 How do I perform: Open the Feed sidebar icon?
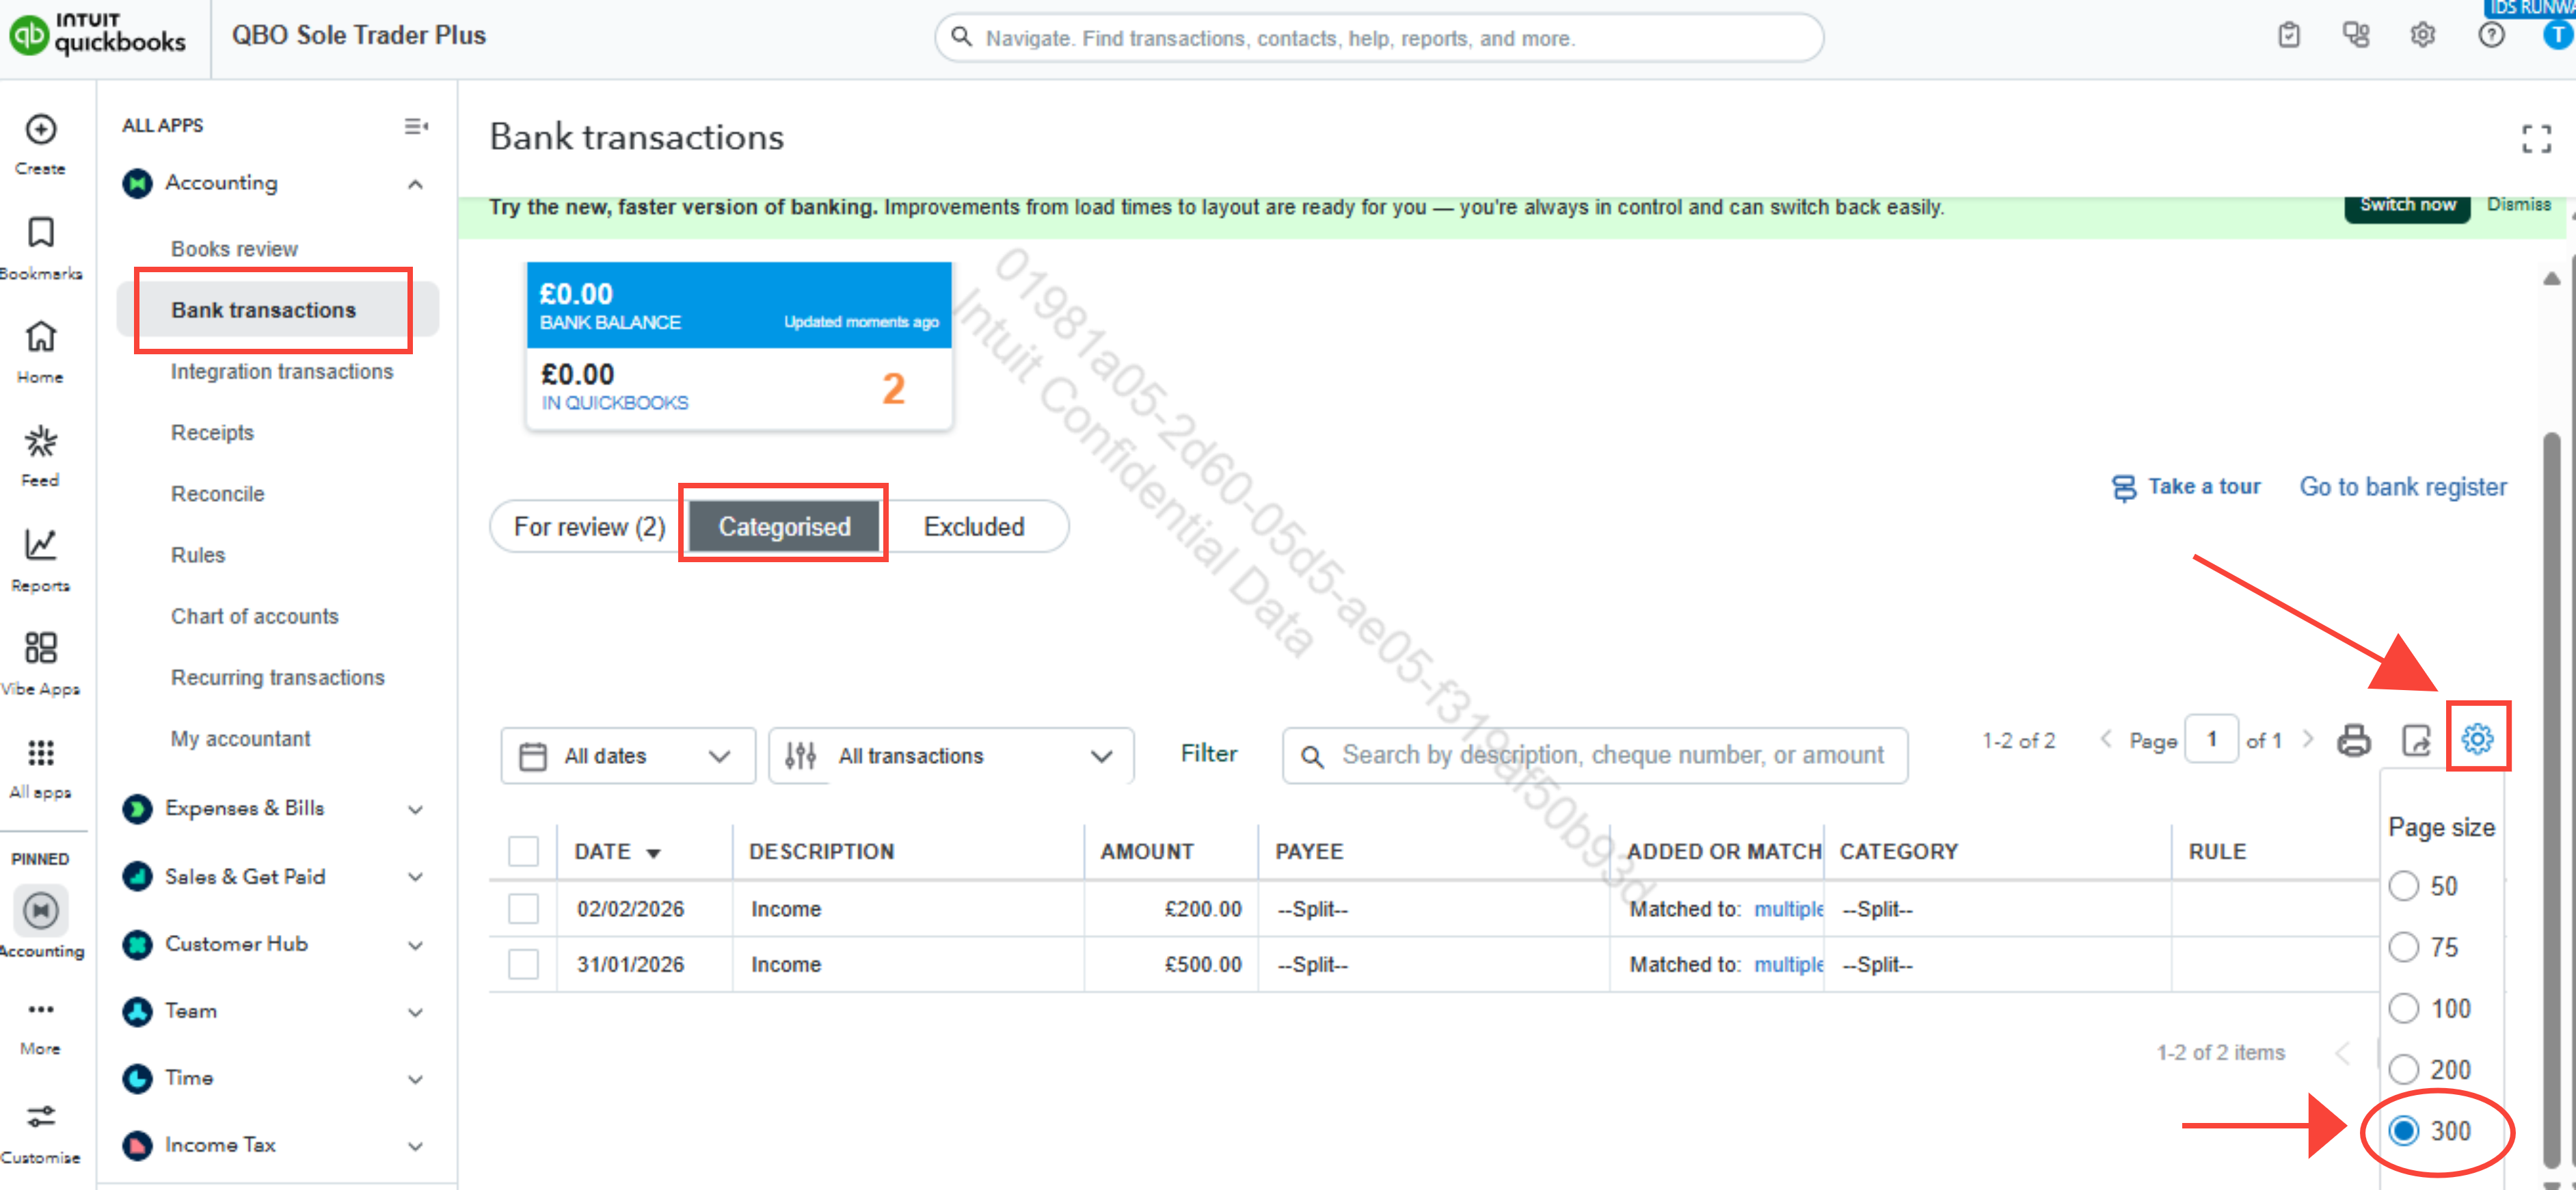40,441
